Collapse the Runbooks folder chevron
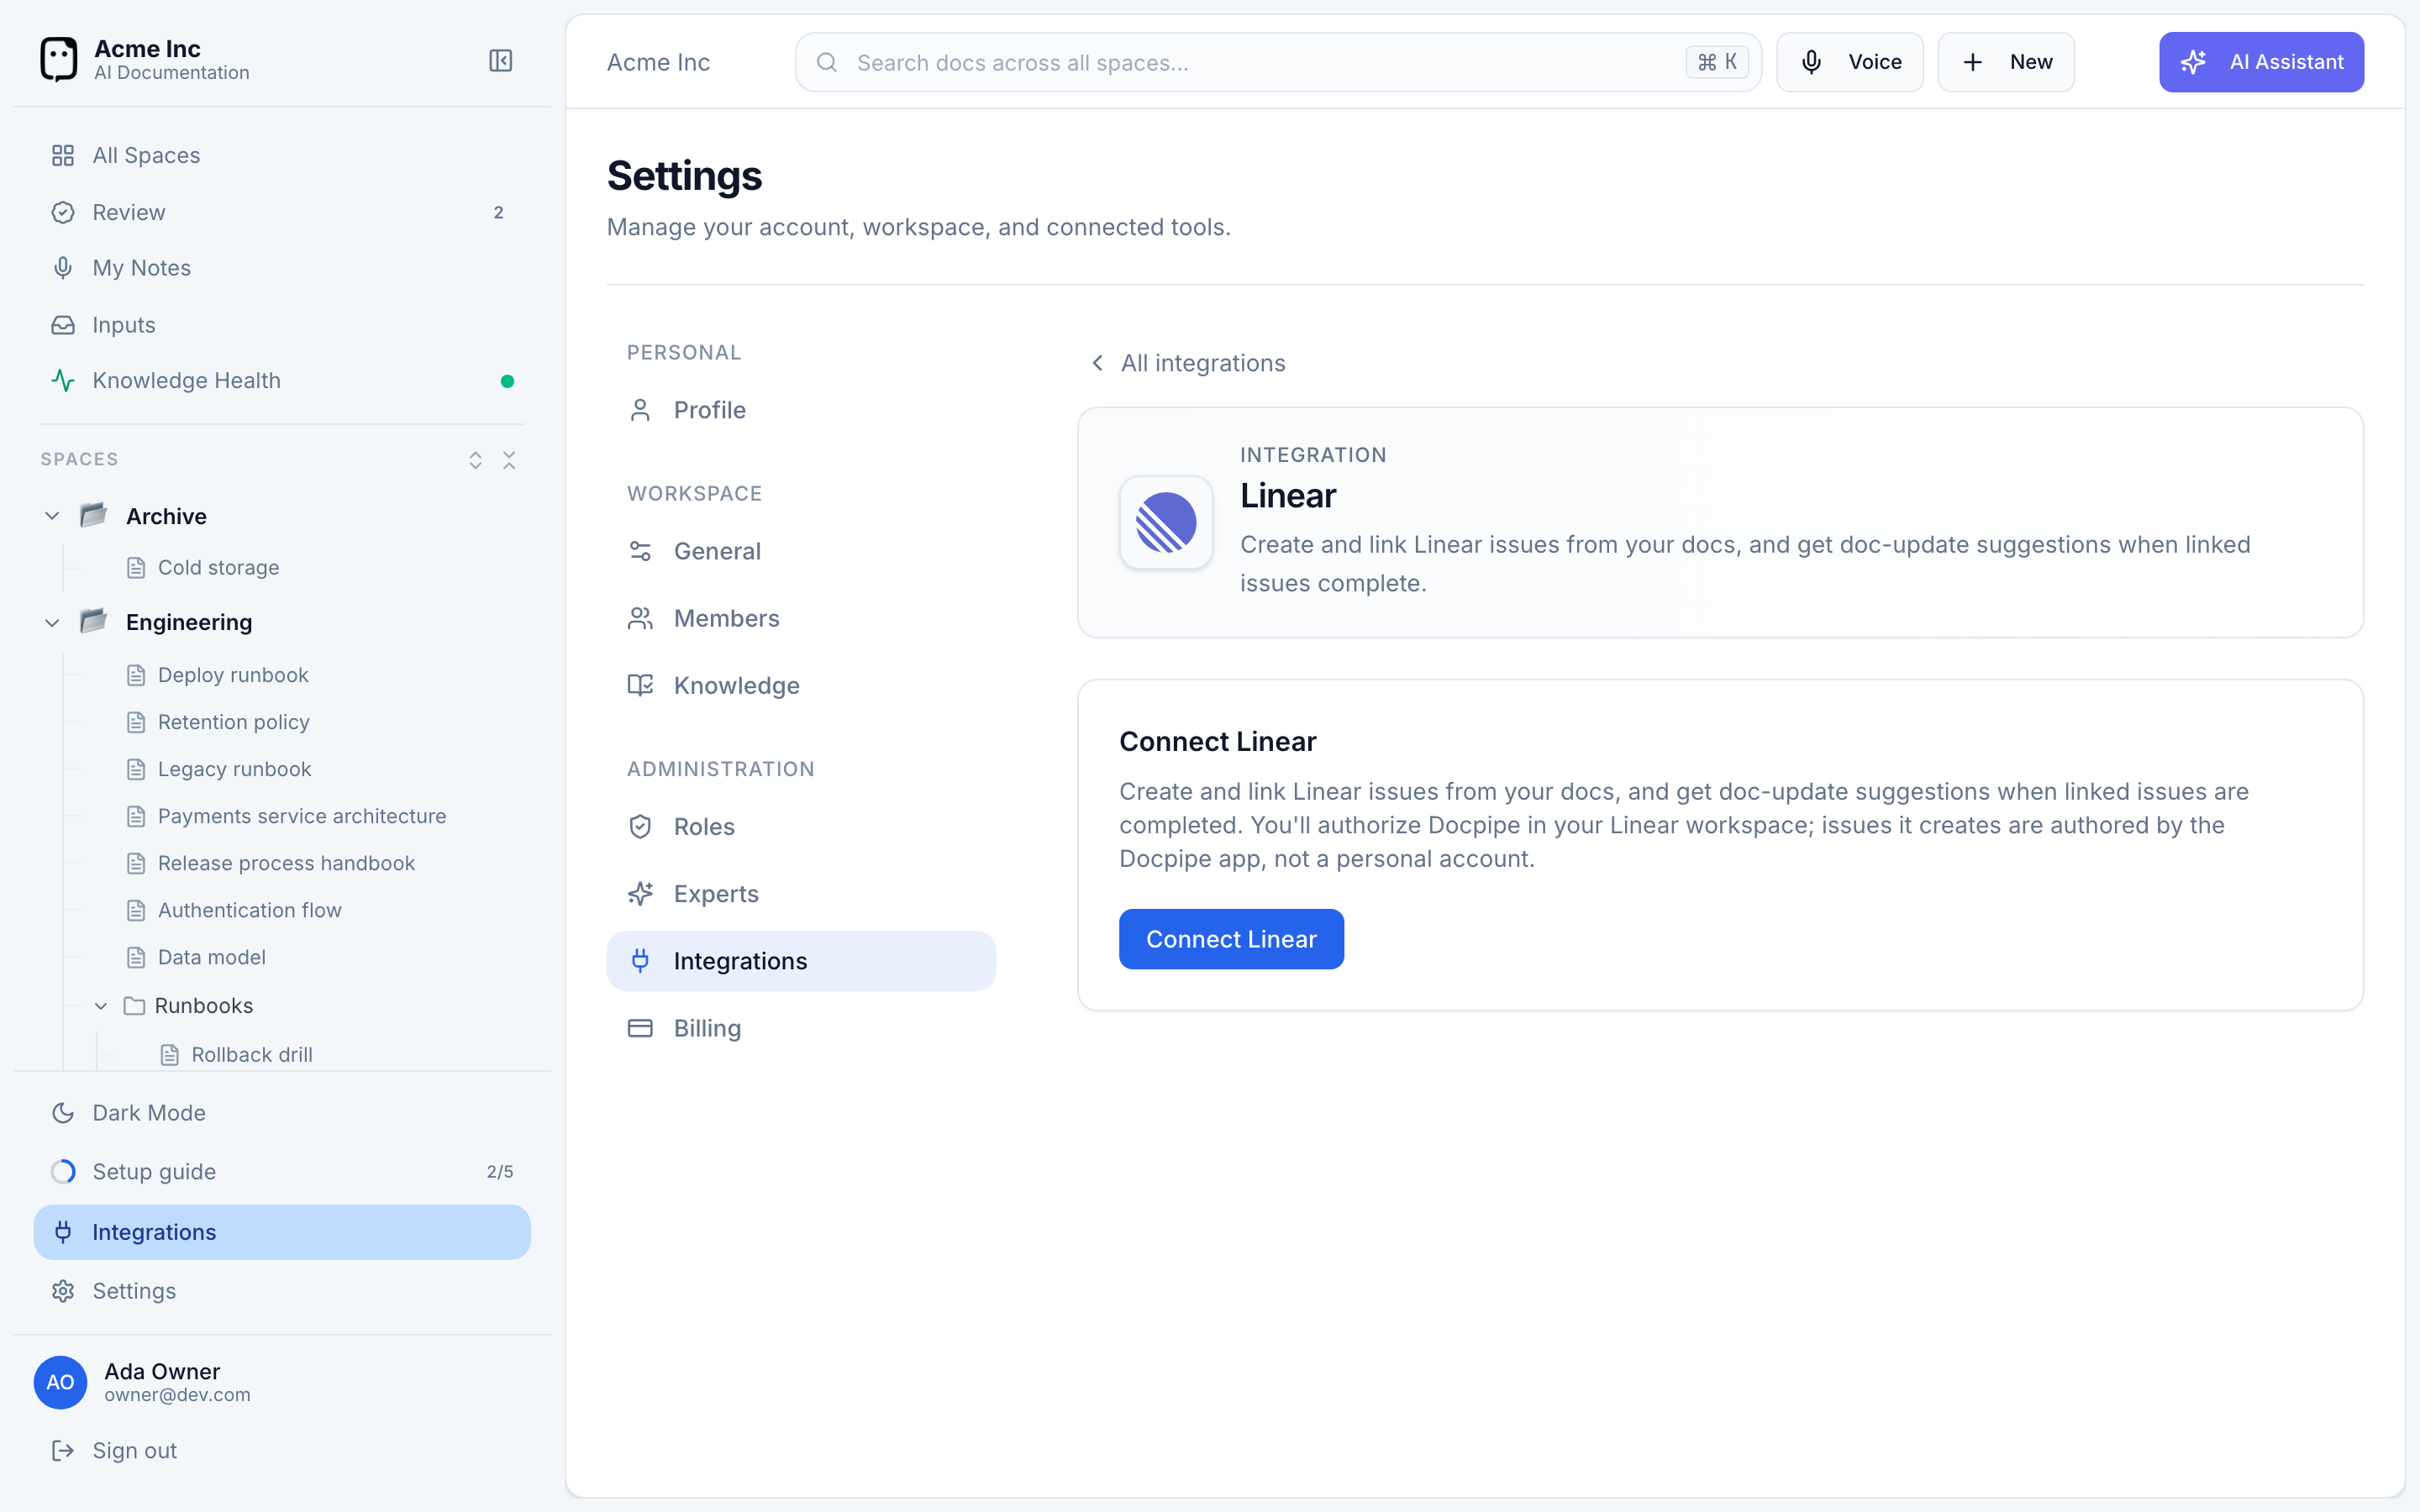This screenshot has height=1512, width=2420. click(x=101, y=1006)
